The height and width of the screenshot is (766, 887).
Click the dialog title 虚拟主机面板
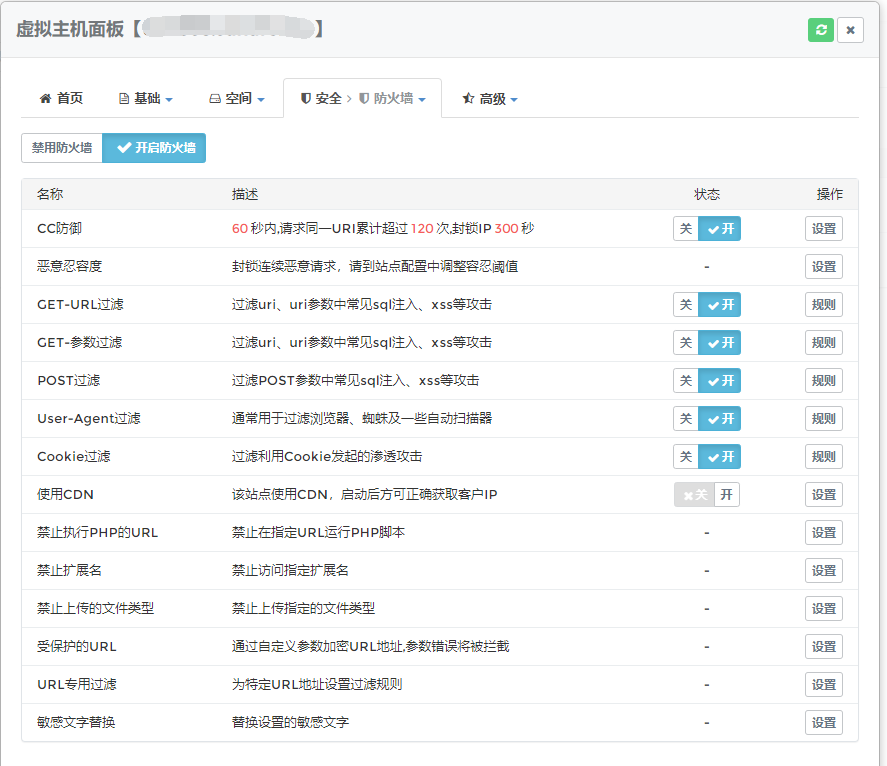[70, 29]
